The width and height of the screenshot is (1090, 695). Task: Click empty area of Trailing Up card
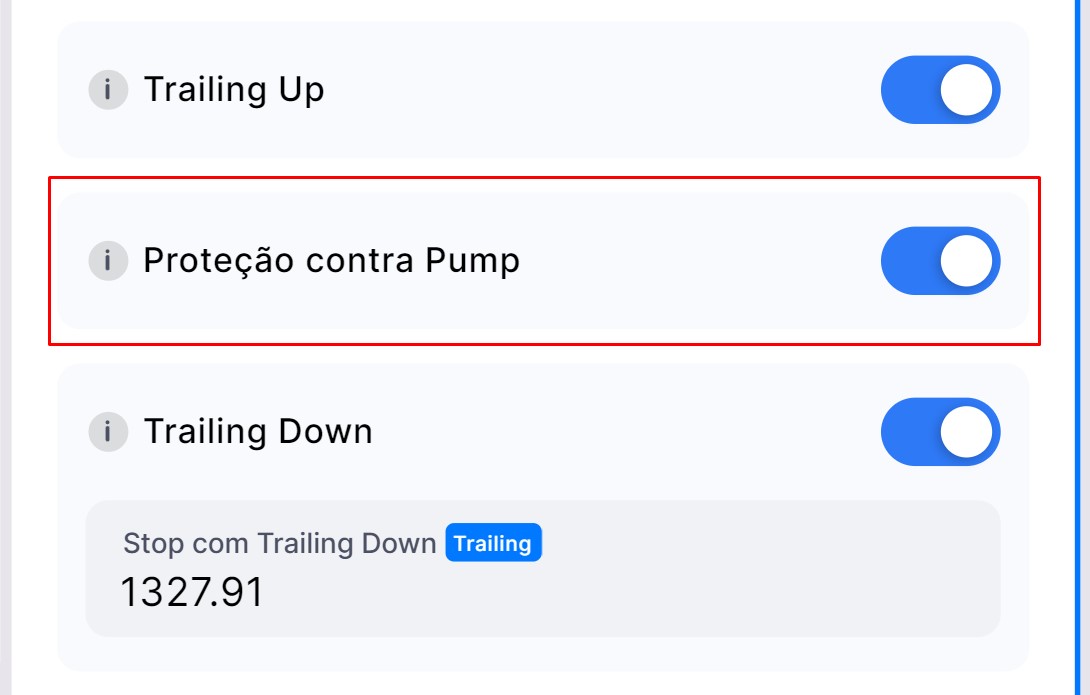coord(600,90)
